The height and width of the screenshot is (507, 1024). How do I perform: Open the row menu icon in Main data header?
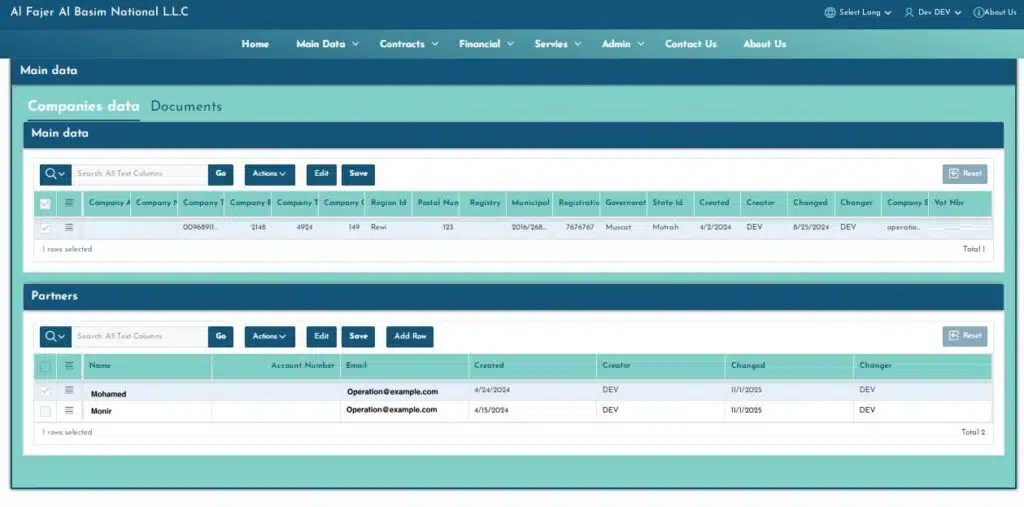(69, 203)
